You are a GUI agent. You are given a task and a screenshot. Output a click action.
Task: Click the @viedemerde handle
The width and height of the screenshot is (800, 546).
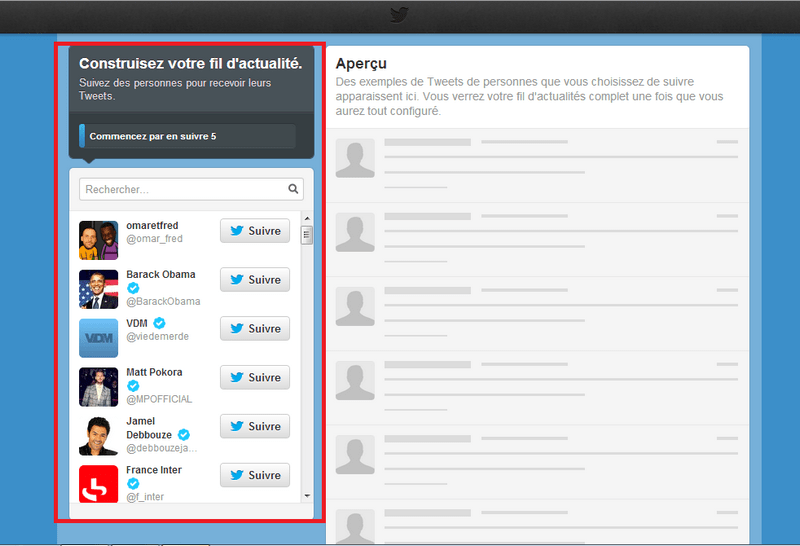158,336
